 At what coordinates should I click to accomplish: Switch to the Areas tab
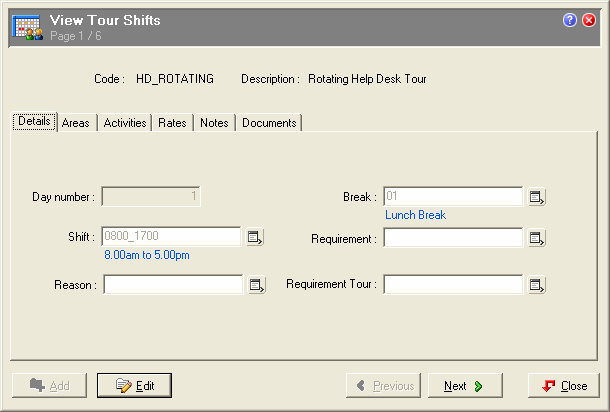pos(76,123)
